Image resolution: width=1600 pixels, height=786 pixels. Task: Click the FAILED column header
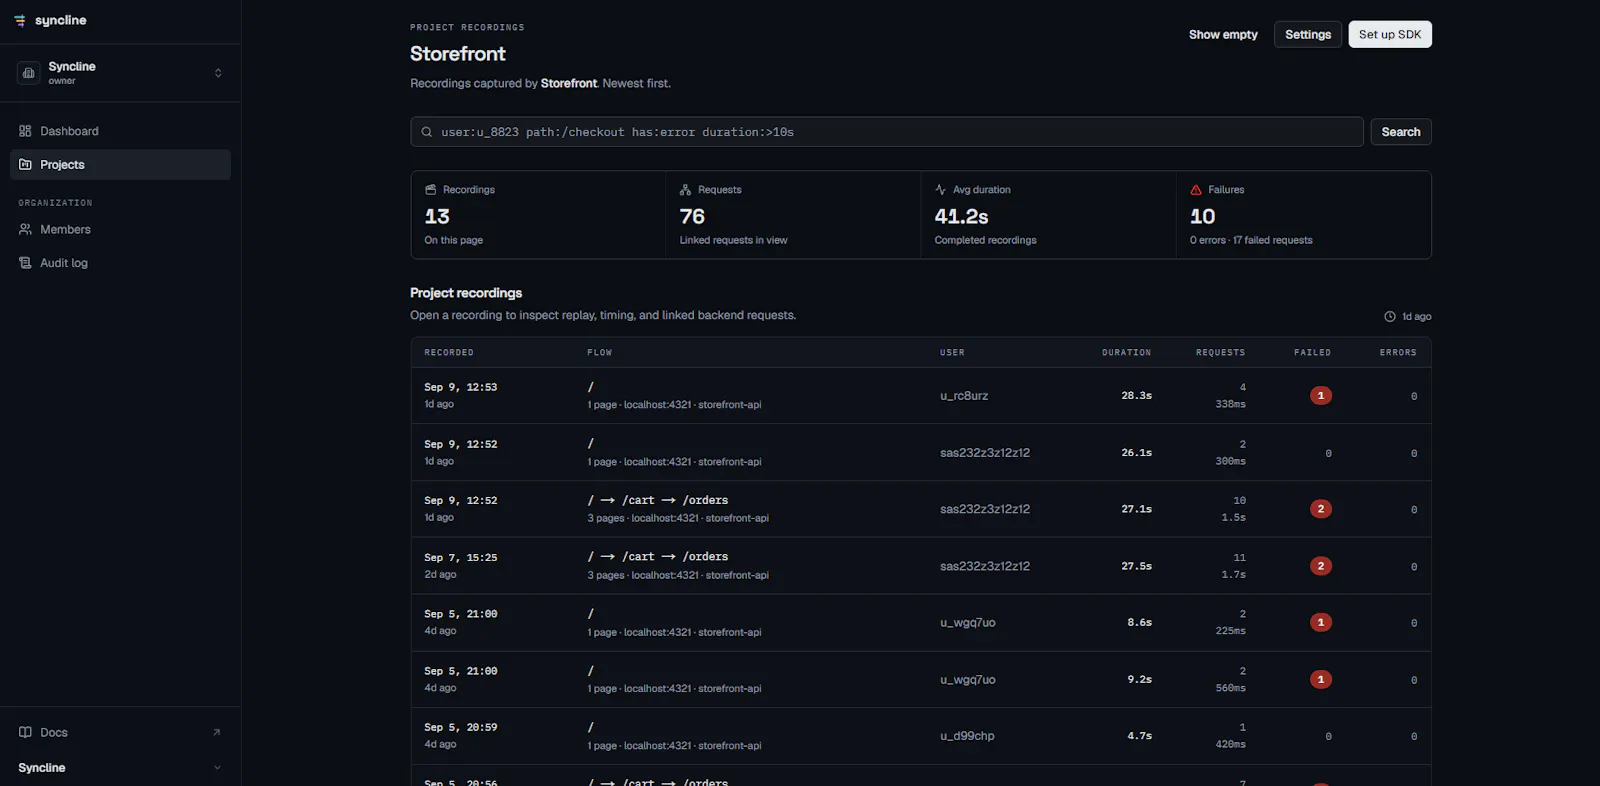coord(1313,353)
